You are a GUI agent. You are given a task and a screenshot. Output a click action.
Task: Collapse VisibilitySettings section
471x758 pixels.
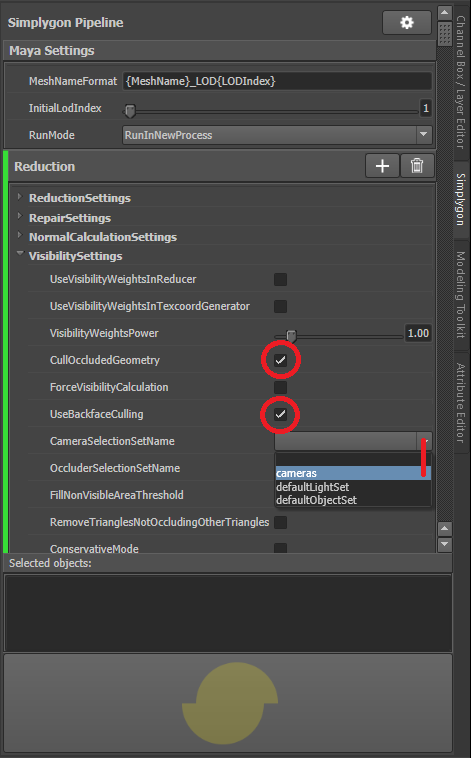pyautogui.click(x=20, y=253)
